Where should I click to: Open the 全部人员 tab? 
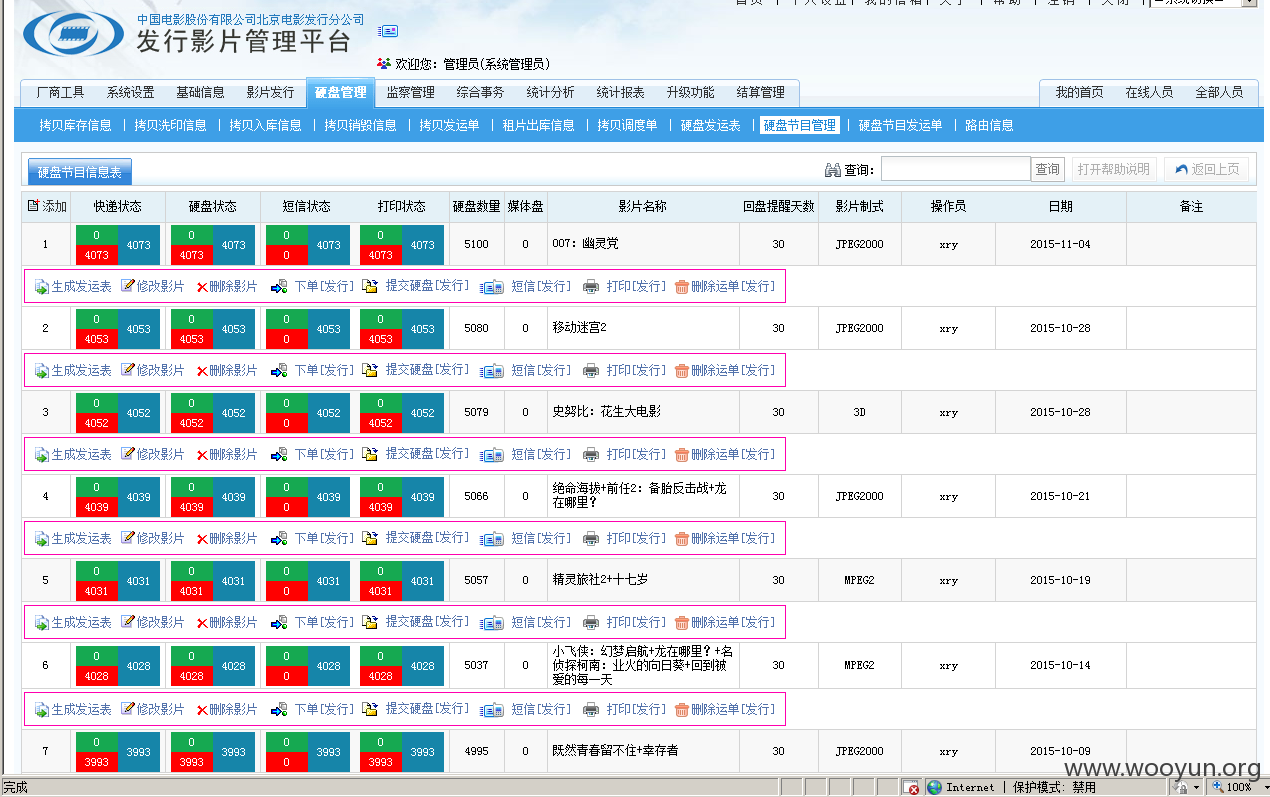pos(1219,93)
